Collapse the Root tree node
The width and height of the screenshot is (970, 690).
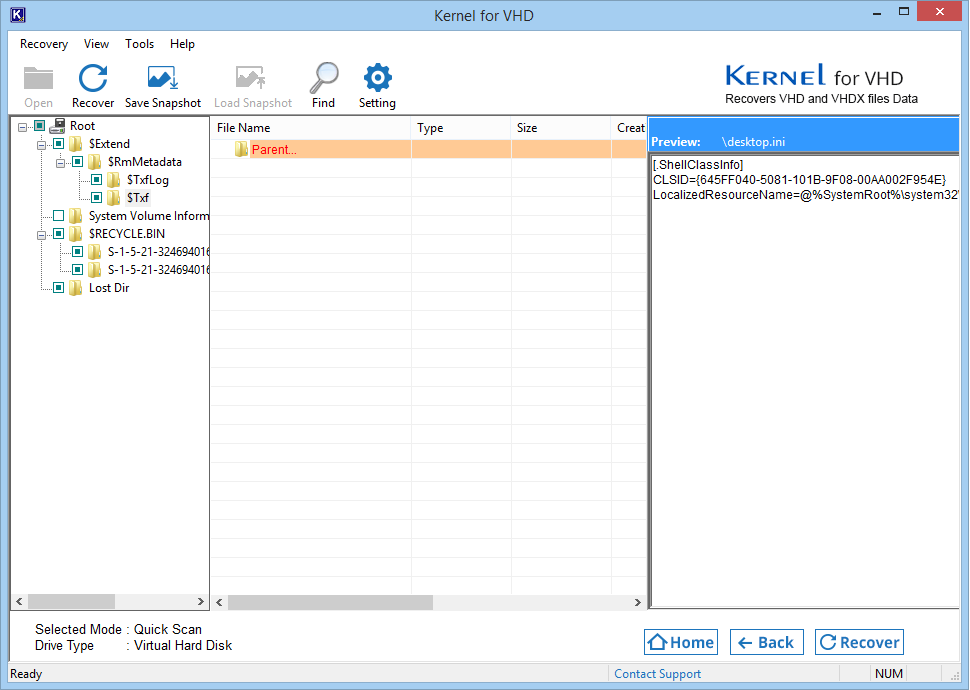pyautogui.click(x=22, y=127)
